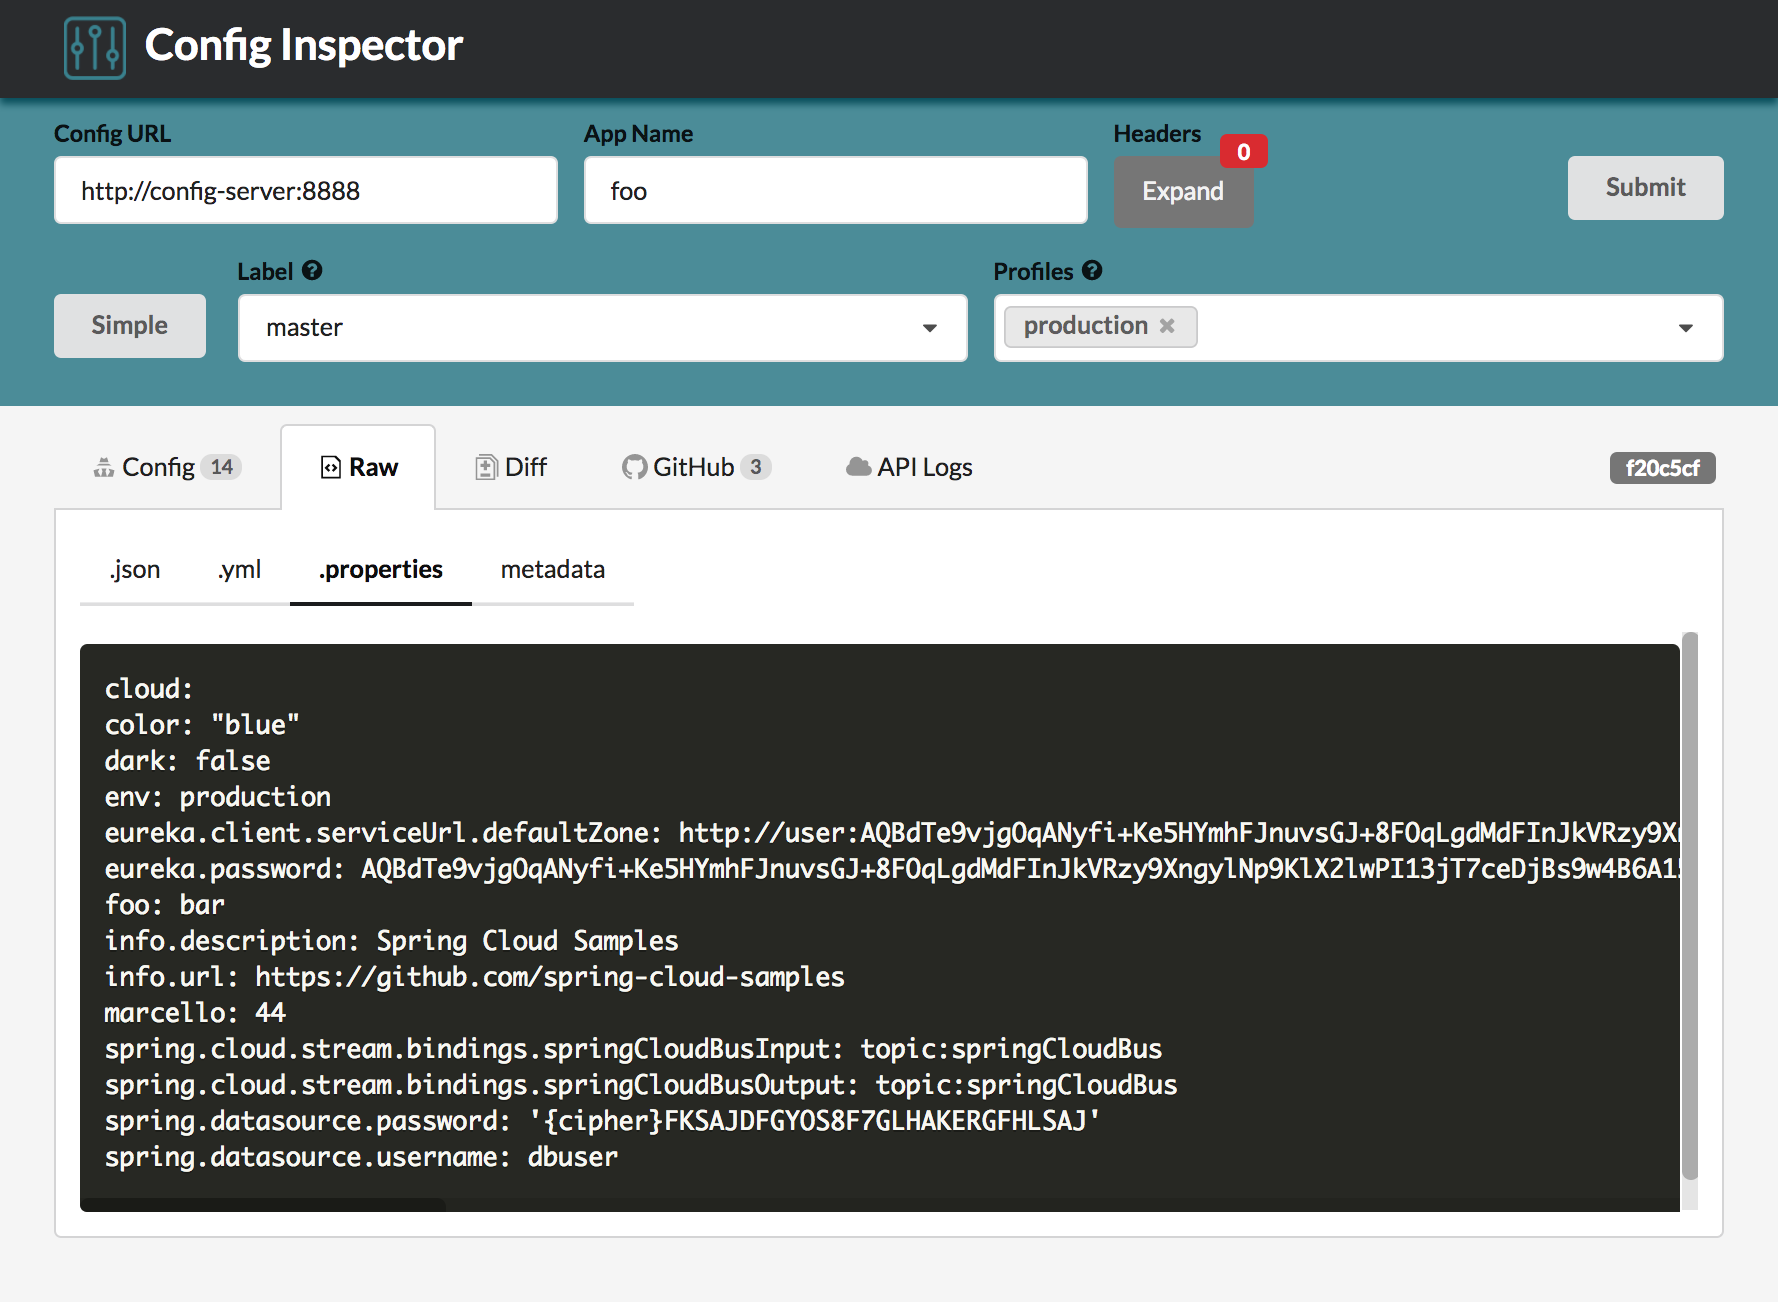
Task: Click the line 'foo: bar'
Action: point(165,905)
